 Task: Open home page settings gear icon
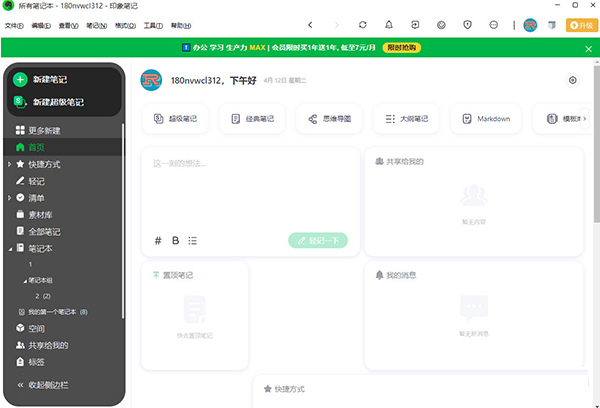pos(572,80)
